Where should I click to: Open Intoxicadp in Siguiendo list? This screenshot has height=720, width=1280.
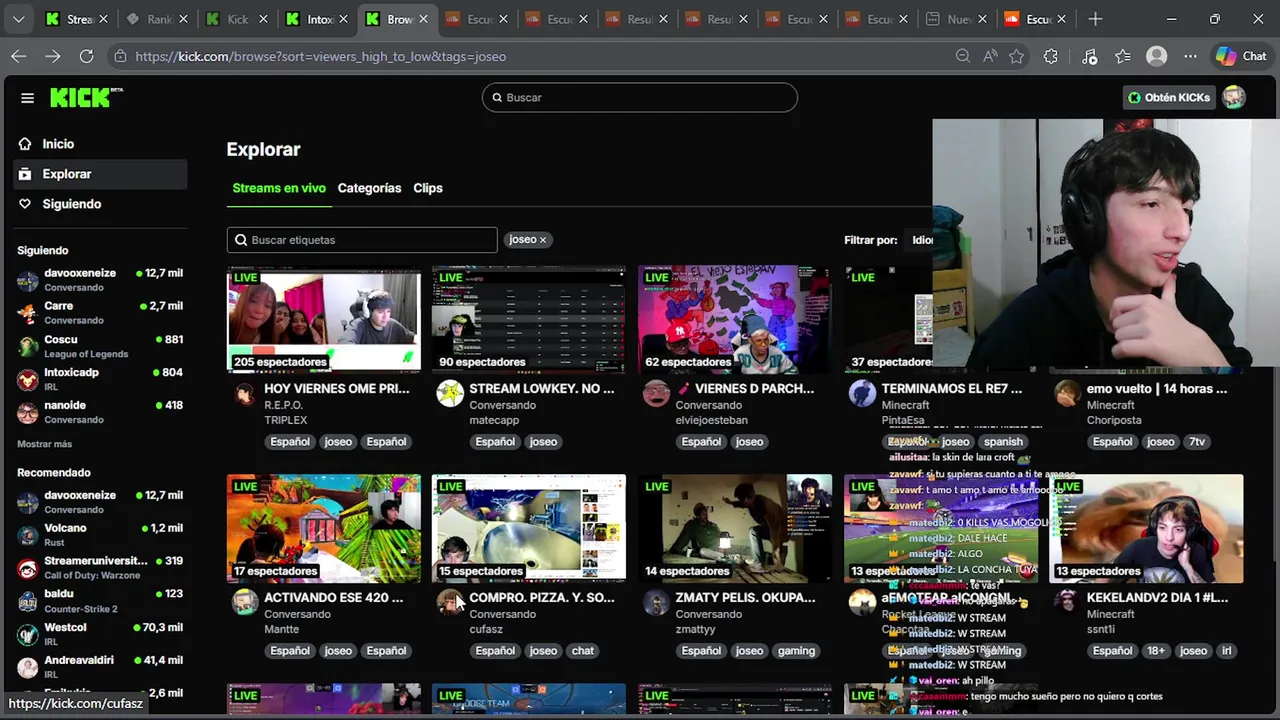(x=100, y=379)
